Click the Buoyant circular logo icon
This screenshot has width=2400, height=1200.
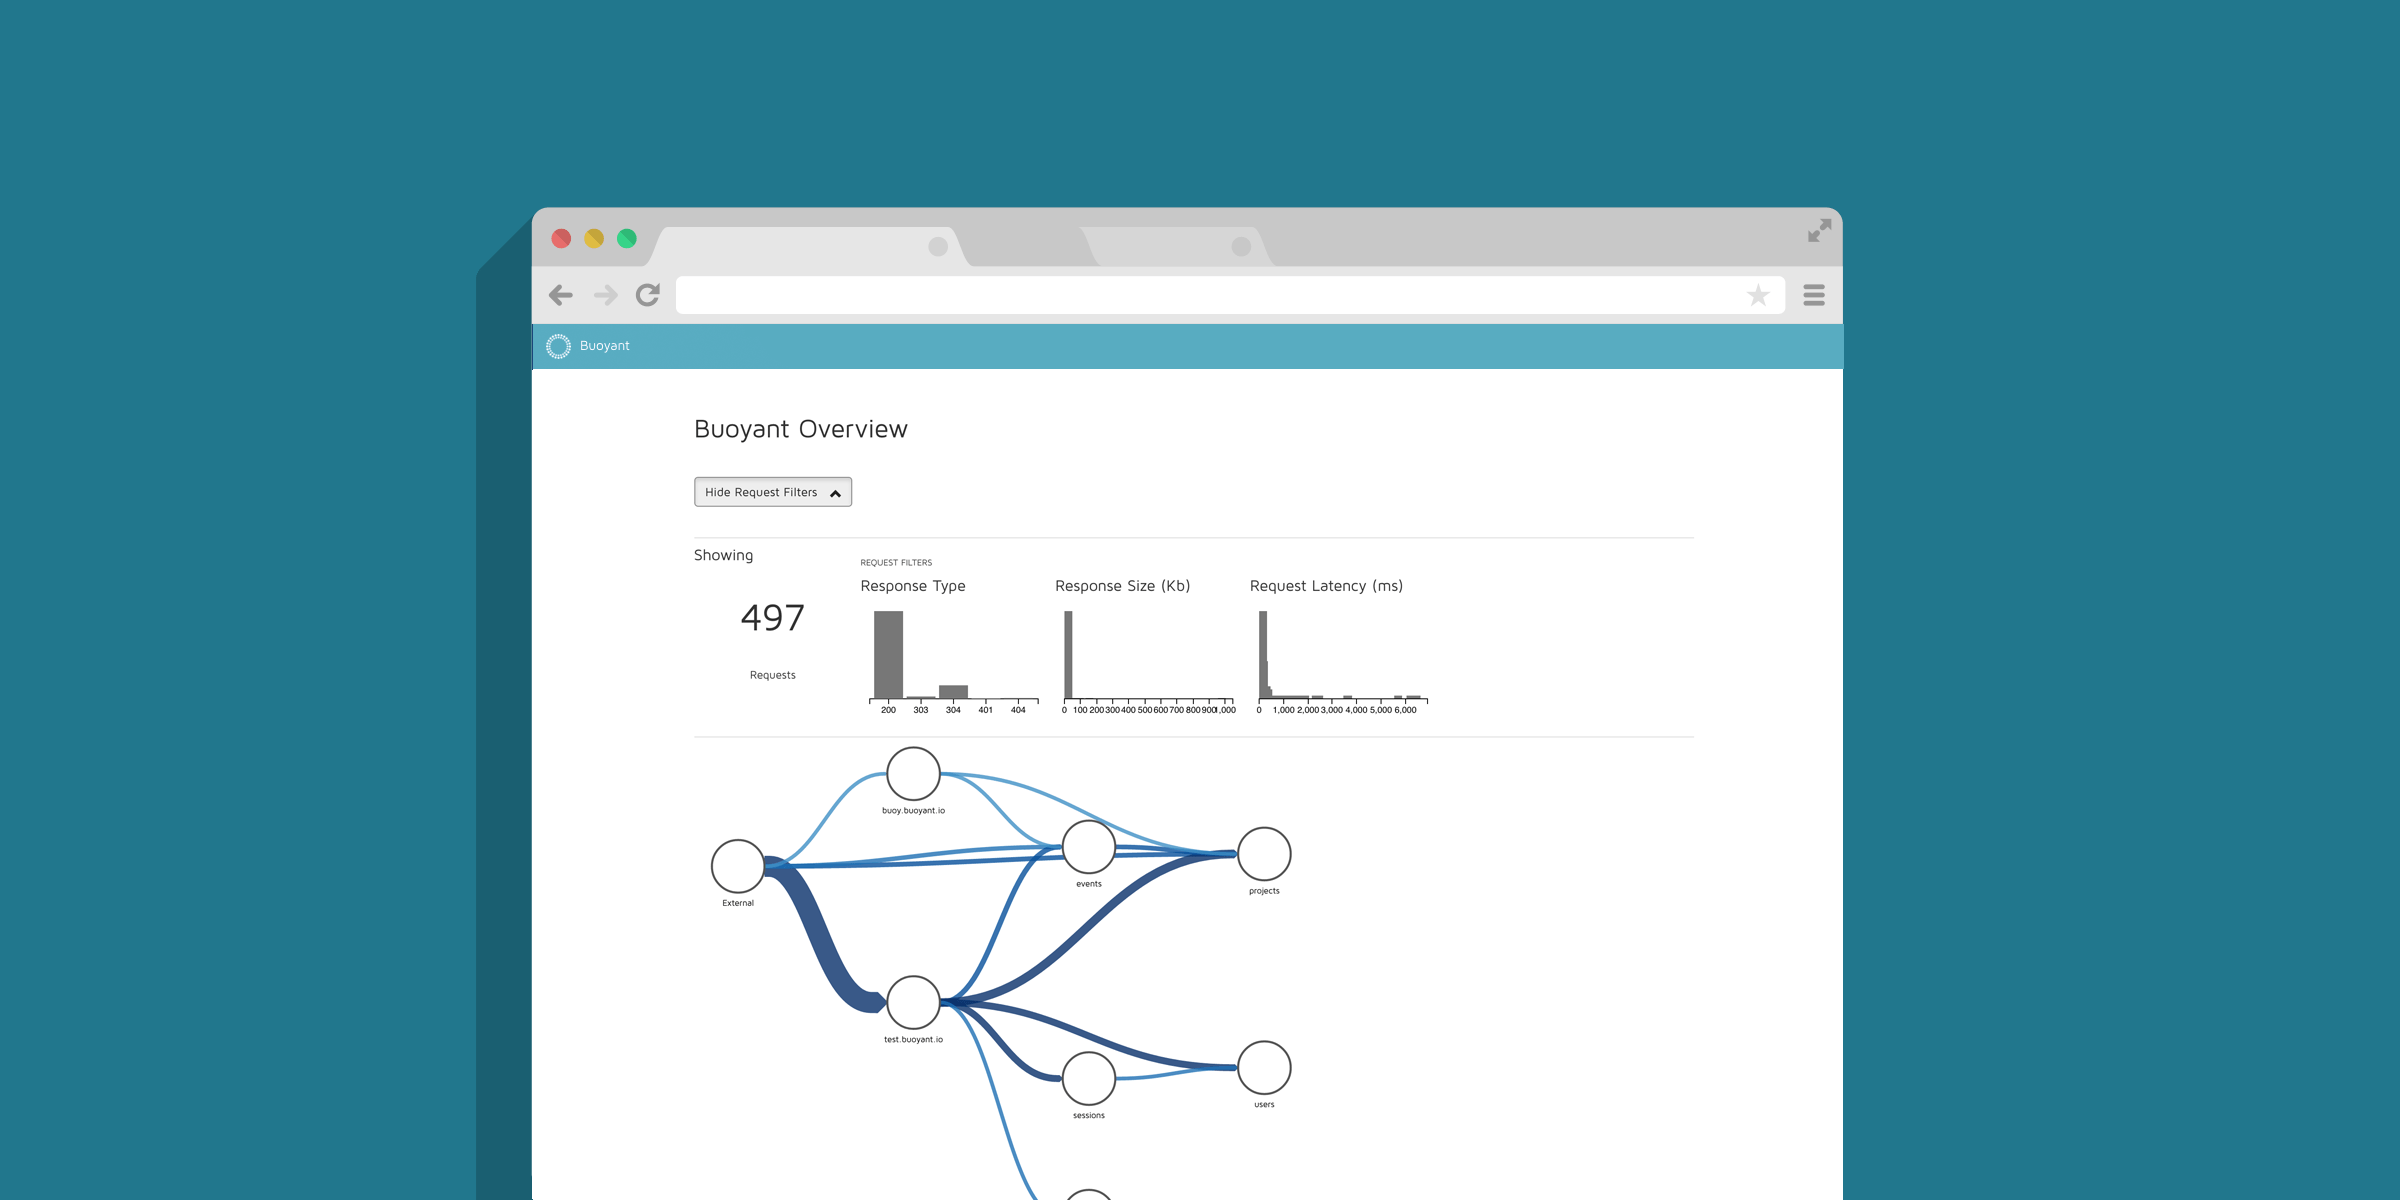pos(558,346)
